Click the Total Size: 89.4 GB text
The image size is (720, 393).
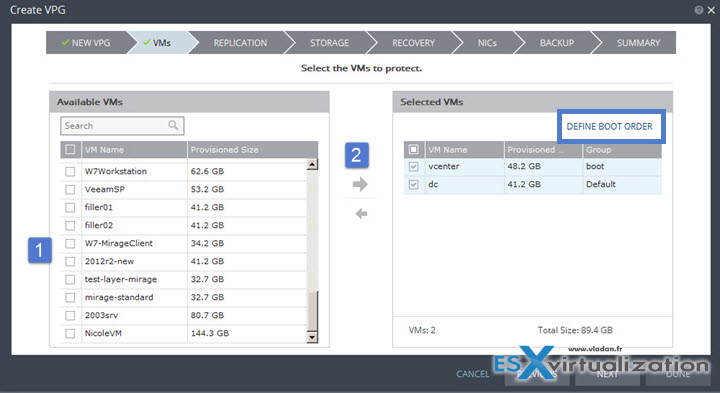tap(575, 330)
